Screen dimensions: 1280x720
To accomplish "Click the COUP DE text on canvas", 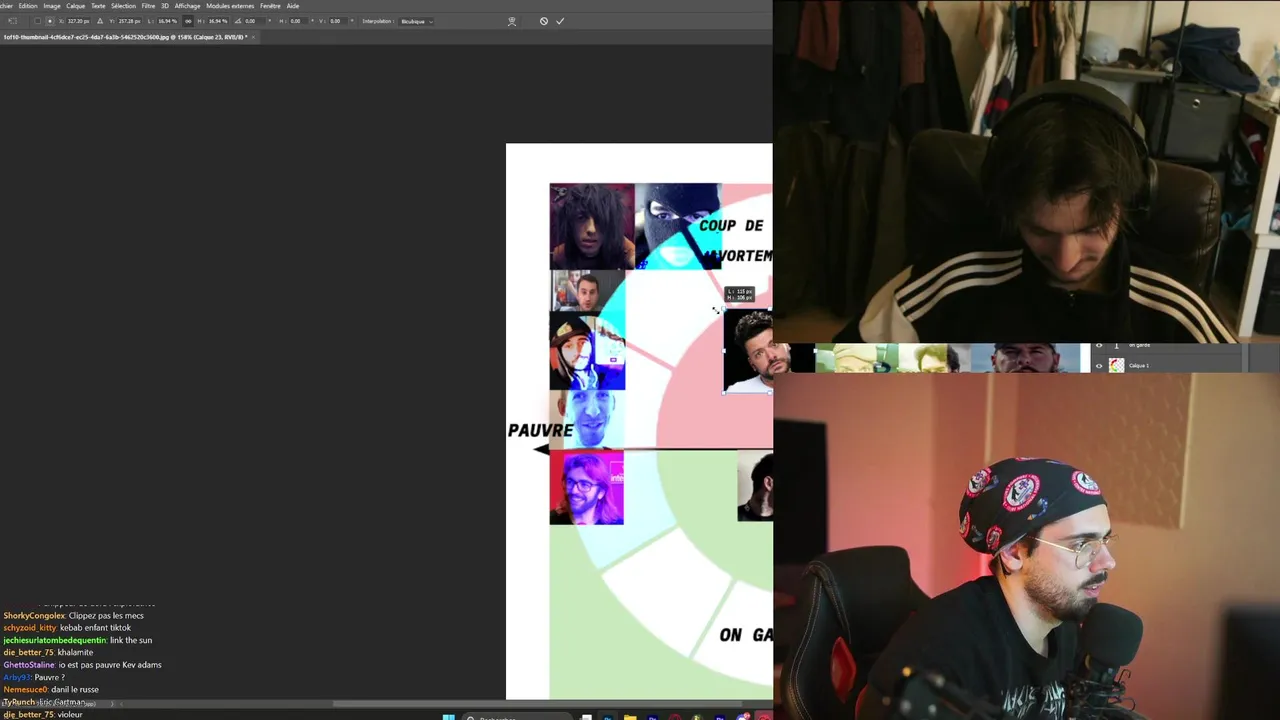I will (731, 226).
